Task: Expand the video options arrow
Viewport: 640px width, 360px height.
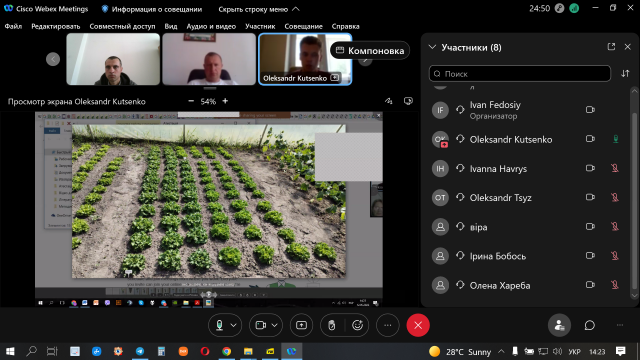Action: point(275,325)
